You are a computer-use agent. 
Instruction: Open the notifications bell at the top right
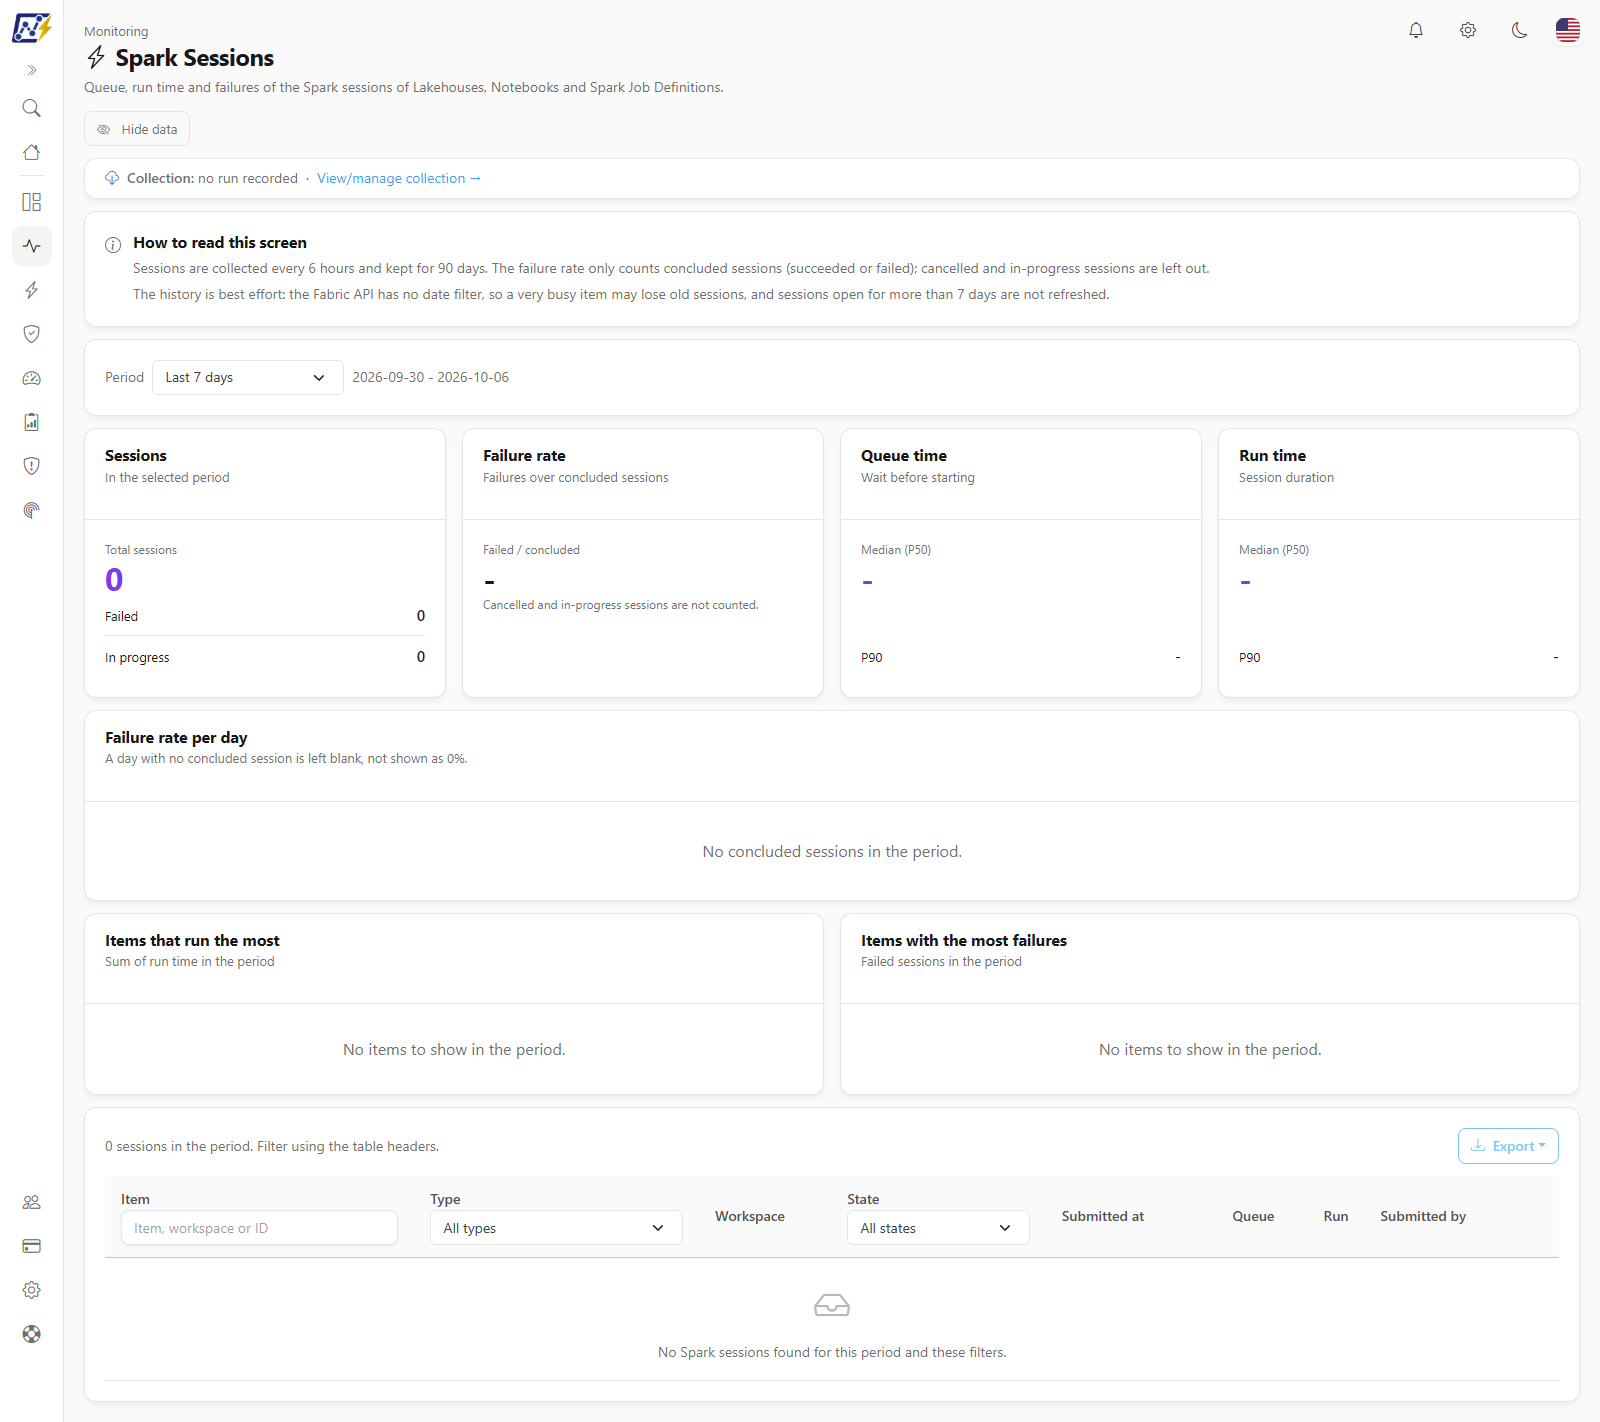(x=1416, y=30)
